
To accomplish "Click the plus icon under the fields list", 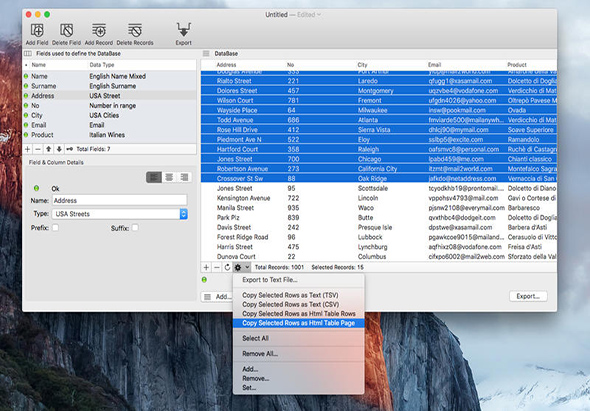I will (27, 149).
